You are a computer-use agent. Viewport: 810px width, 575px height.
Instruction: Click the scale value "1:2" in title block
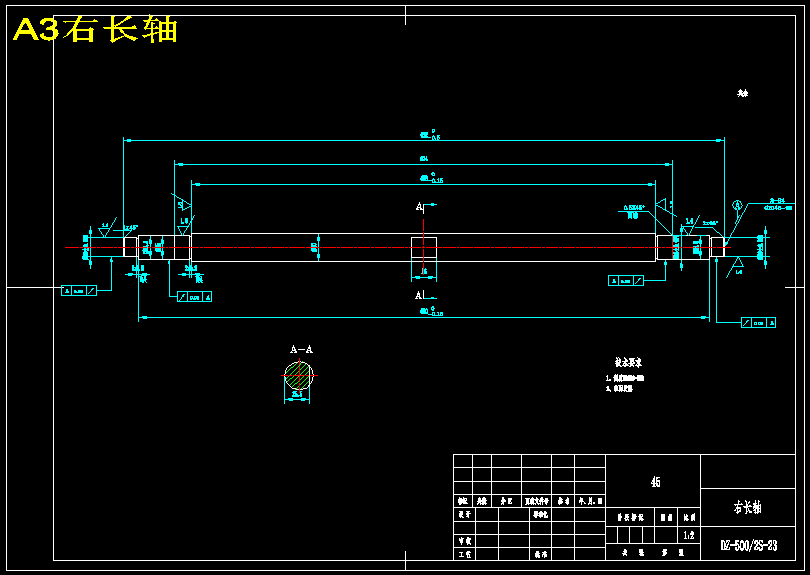(x=689, y=535)
